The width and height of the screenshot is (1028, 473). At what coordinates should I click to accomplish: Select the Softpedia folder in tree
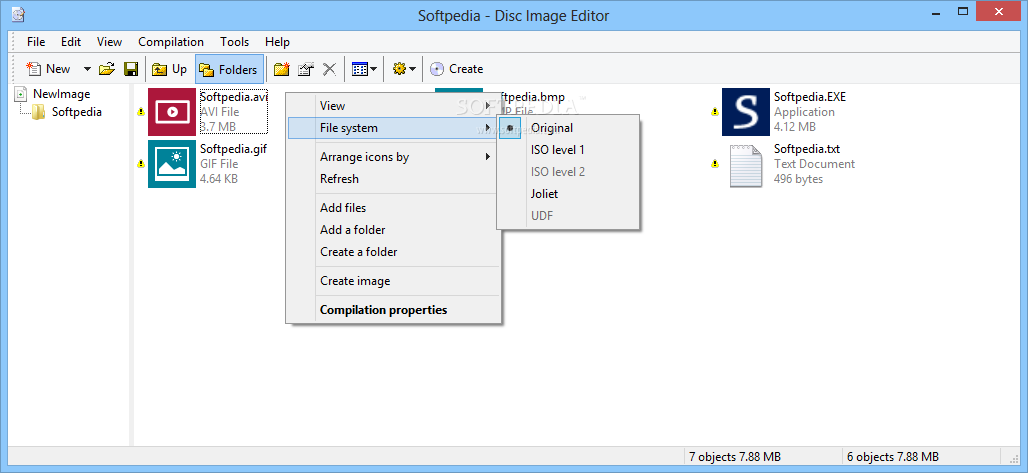click(x=77, y=112)
